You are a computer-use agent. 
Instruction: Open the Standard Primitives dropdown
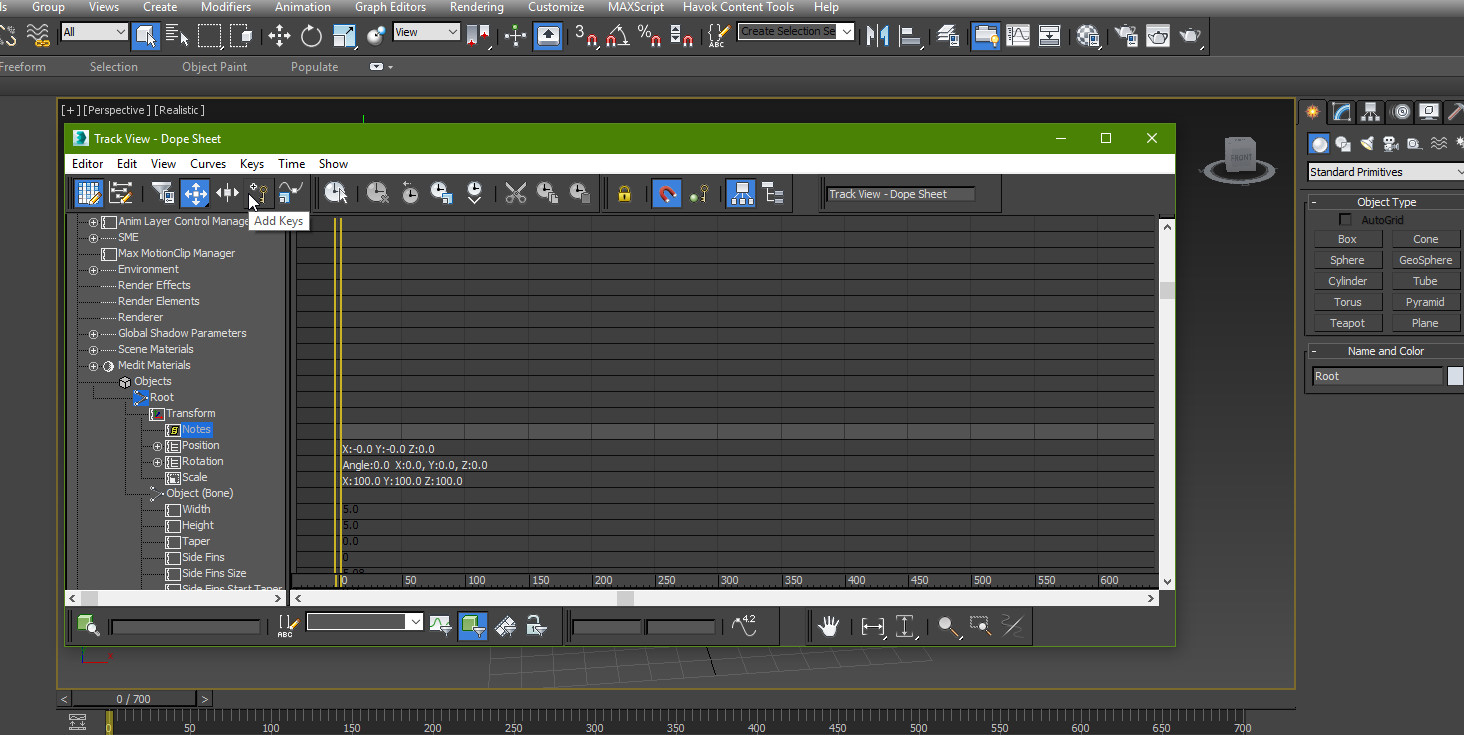pos(1384,171)
